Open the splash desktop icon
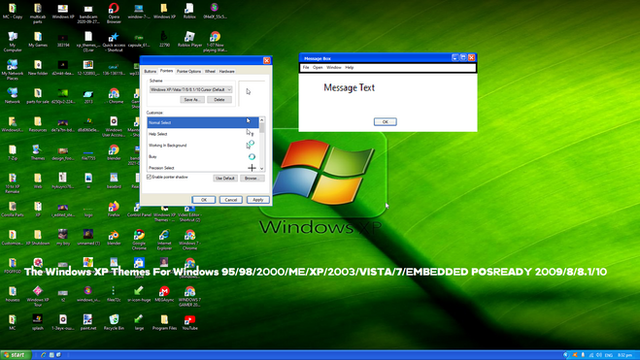Screen dimensions: 640x360 (38, 322)
